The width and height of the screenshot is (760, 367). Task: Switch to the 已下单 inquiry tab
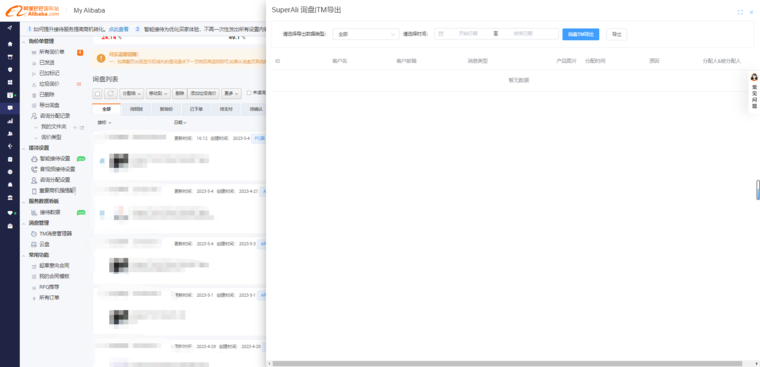pyautogui.click(x=196, y=109)
